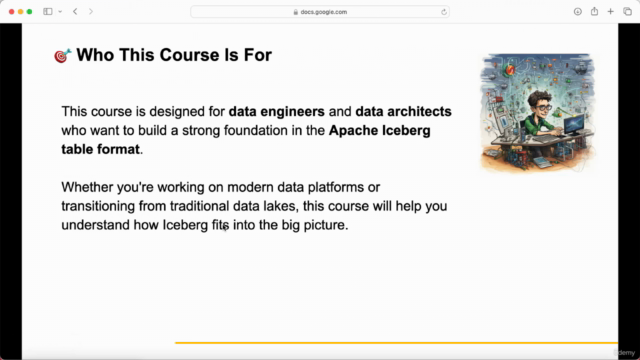Click the target emoji beside the title
This screenshot has height=360, width=640.
(62, 56)
